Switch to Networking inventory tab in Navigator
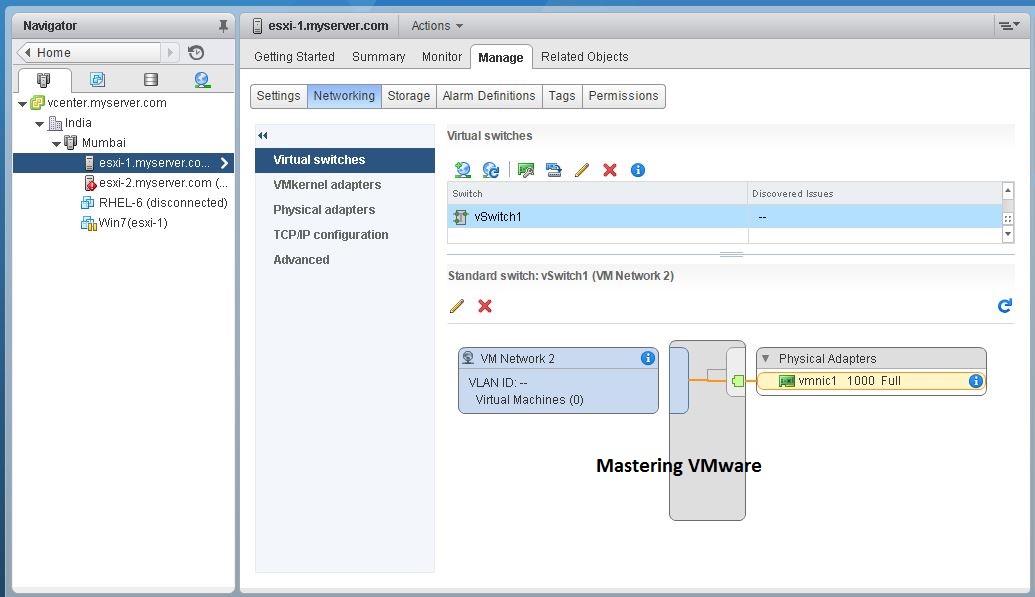The height and width of the screenshot is (597, 1035). coord(202,80)
